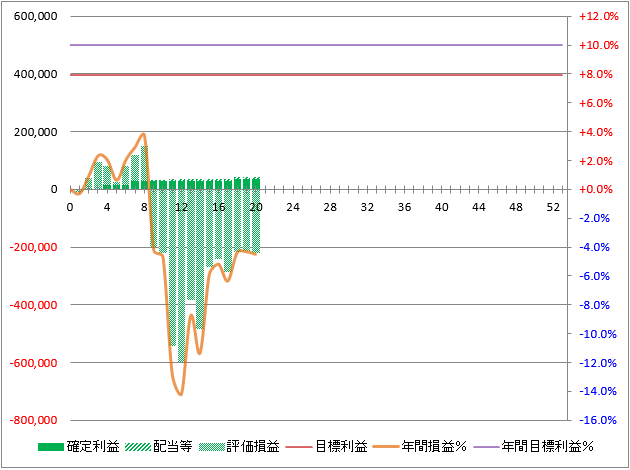
Task: Select the deepest negative bar at week 12
Action: (x=182, y=276)
